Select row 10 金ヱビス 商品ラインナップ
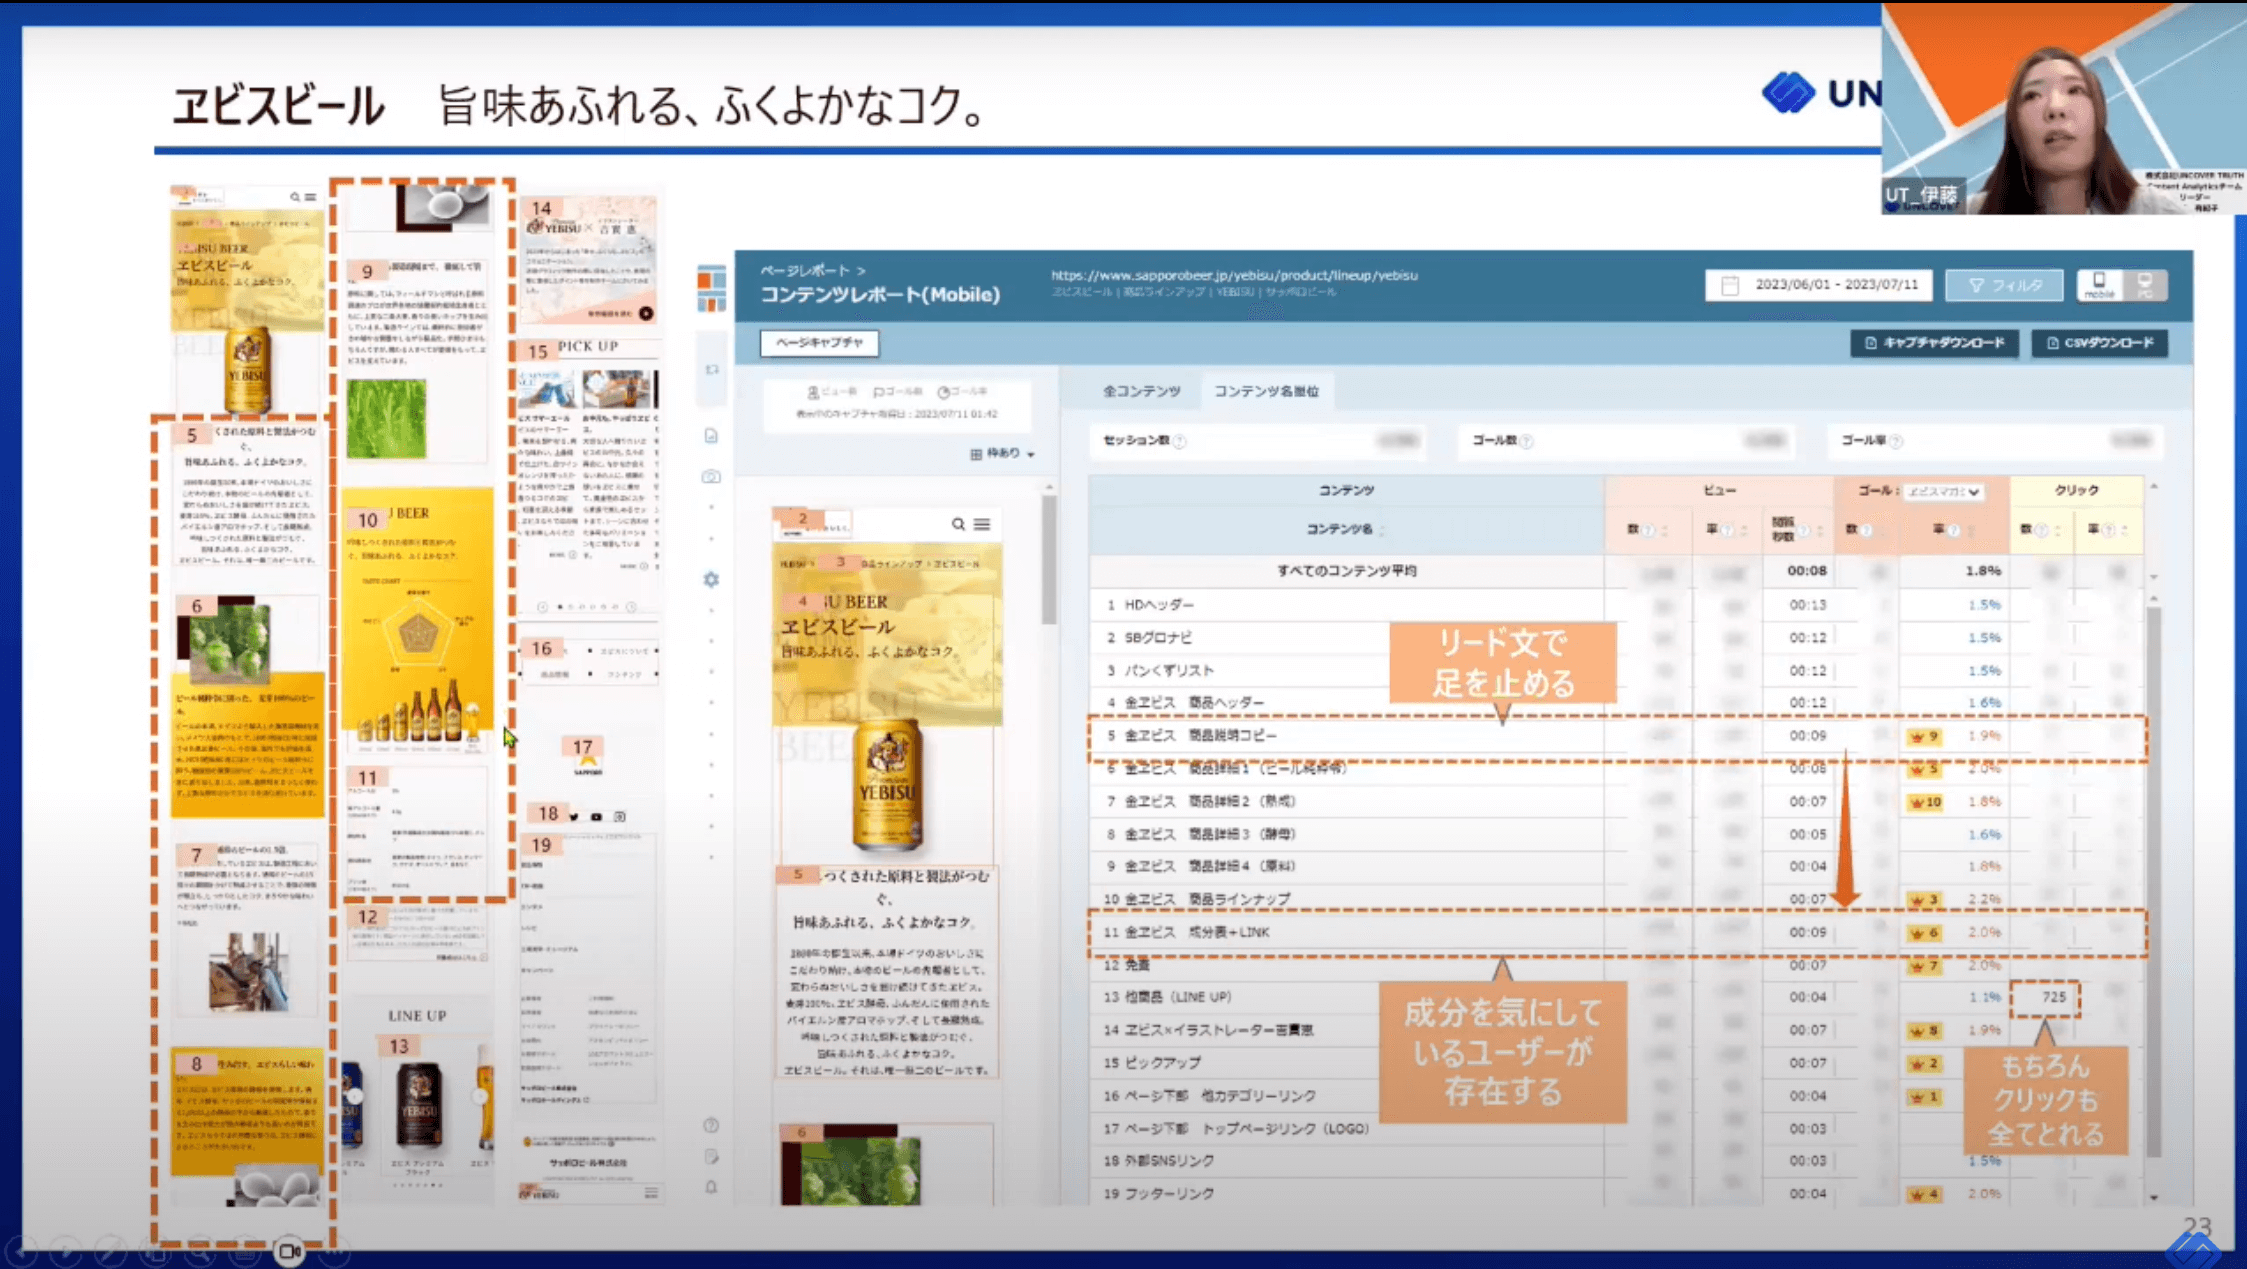Screen dimensions: 2247x1269 pyautogui.click(x=1616, y=899)
